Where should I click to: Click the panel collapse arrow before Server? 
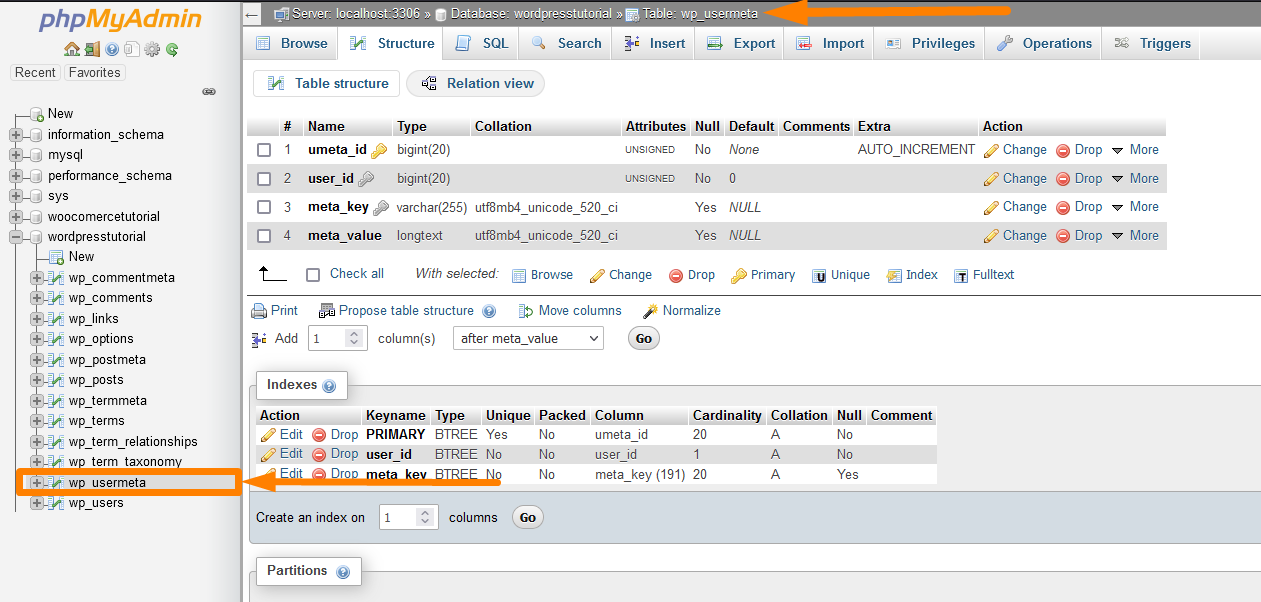[x=252, y=14]
